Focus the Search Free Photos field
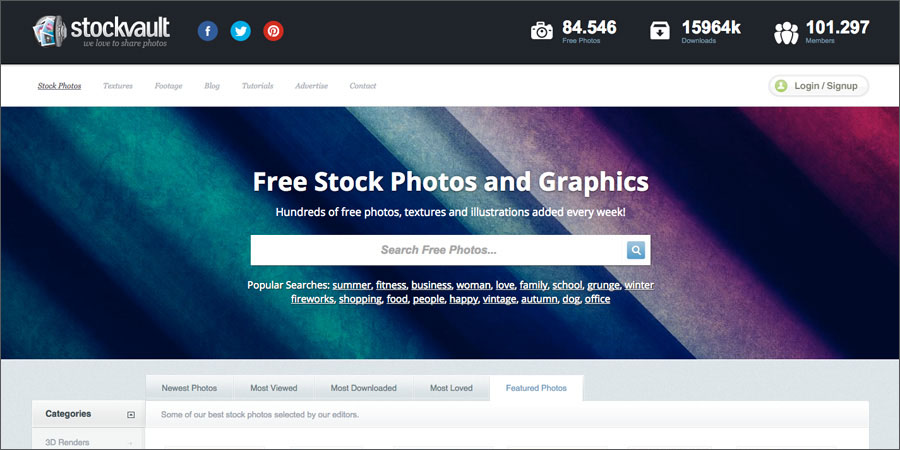The image size is (900, 450). [x=439, y=250]
